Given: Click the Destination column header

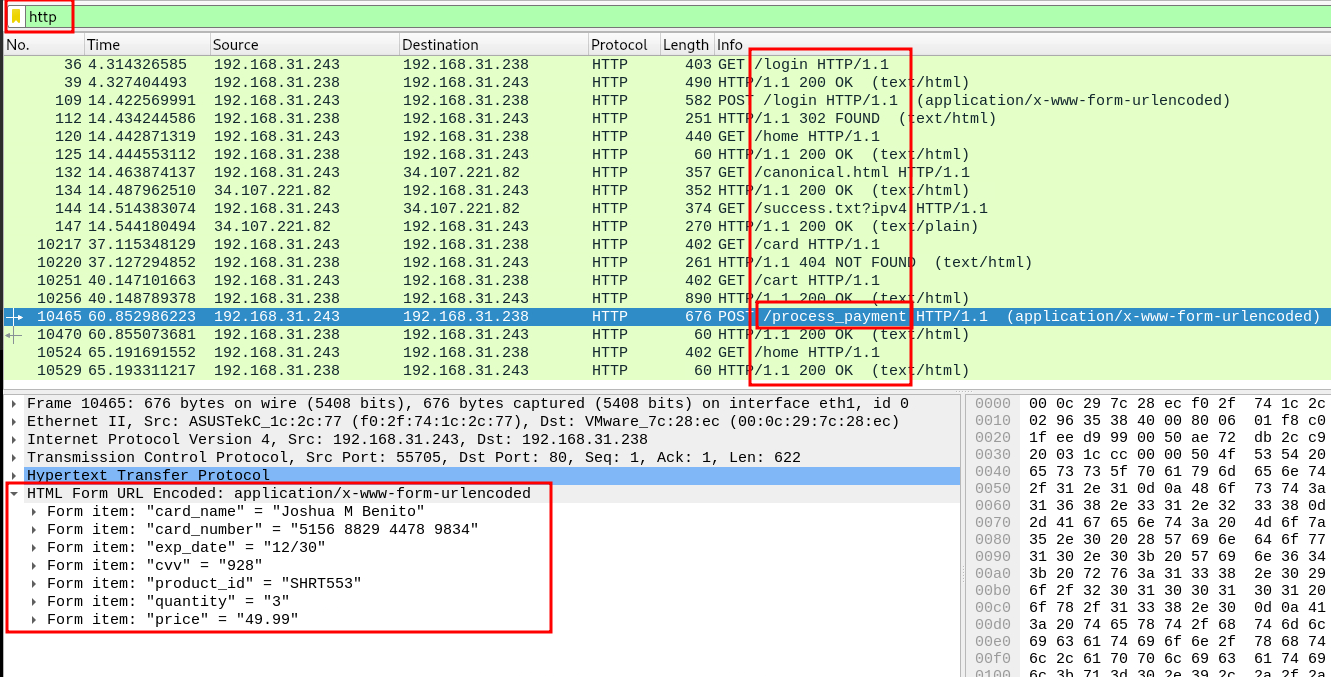Looking at the screenshot, I should coord(492,45).
